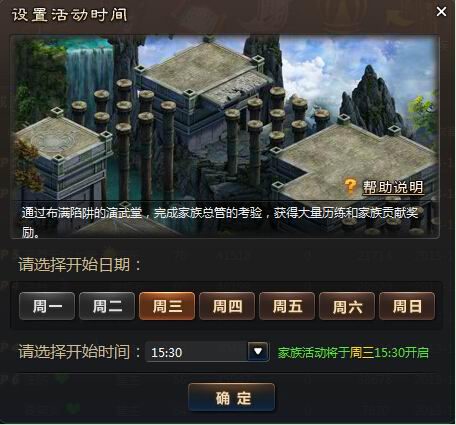Choose the highlighted 周三 day button
This screenshot has height=425, width=456.
[x=167, y=306]
